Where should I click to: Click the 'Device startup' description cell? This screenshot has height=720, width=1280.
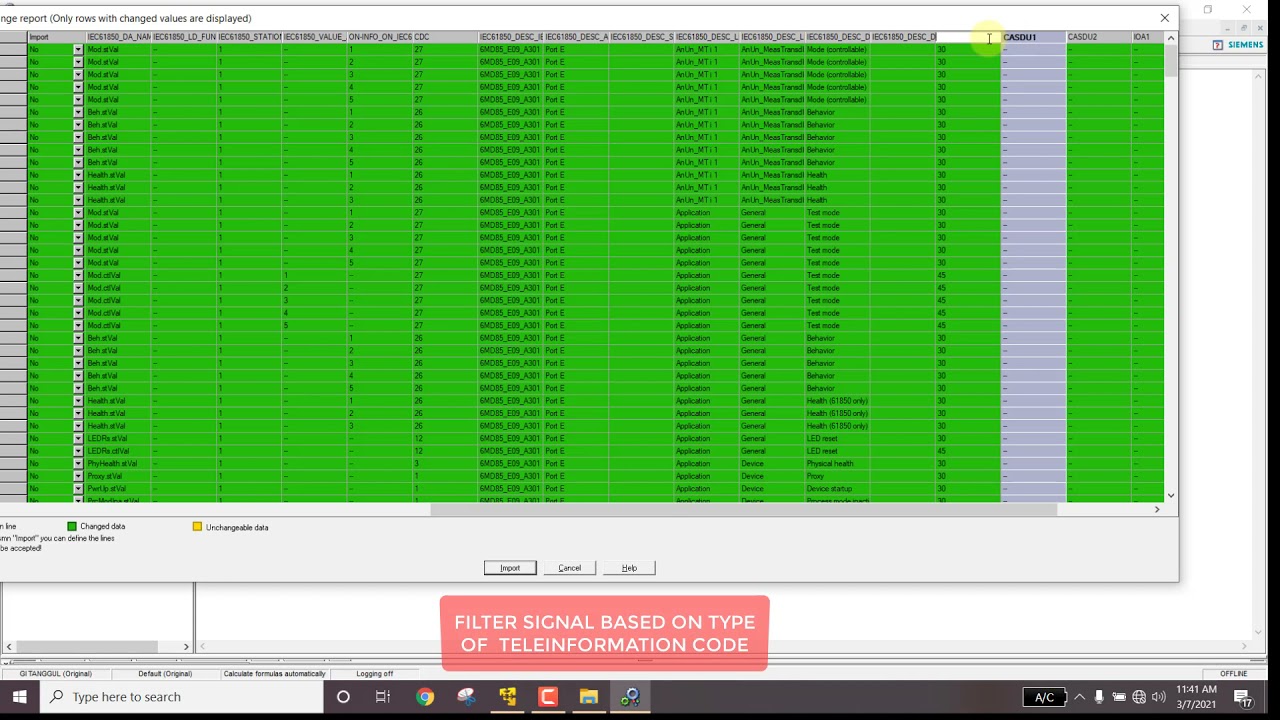point(837,489)
